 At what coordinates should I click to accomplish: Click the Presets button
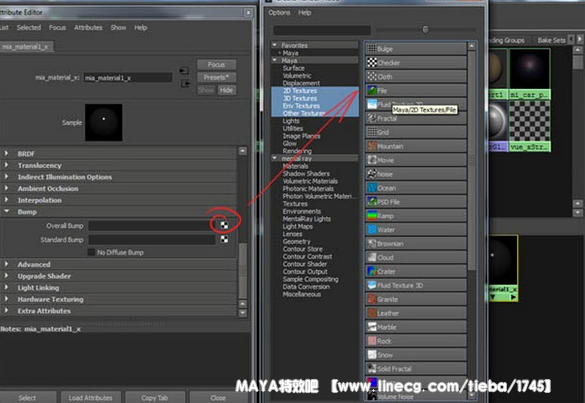[x=216, y=77]
